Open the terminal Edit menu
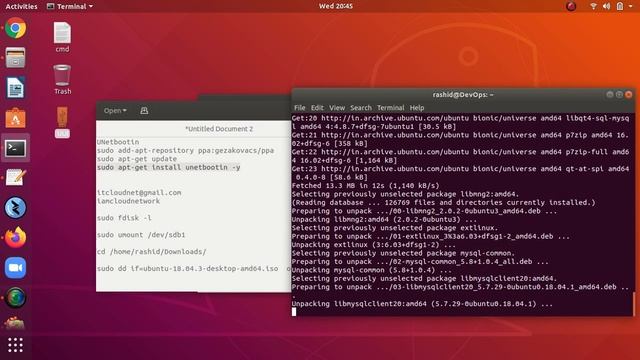This screenshot has width=640, height=360. click(317, 108)
